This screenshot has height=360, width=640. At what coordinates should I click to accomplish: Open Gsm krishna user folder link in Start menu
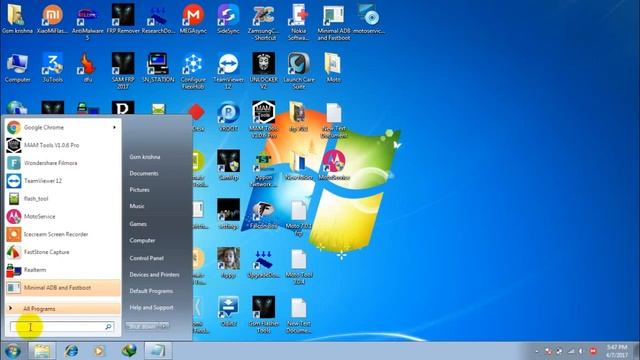point(145,157)
